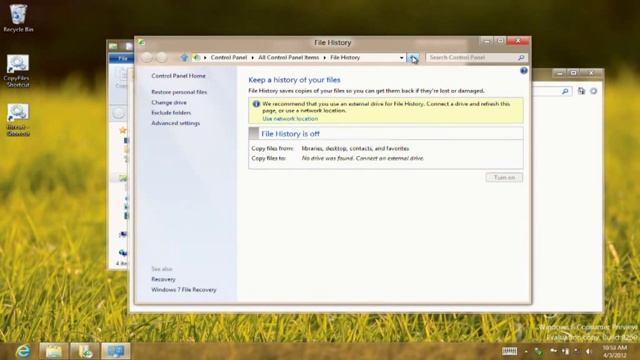Click the Up one level arrow icon
This screenshot has height=360, width=640.
pos(184,58)
